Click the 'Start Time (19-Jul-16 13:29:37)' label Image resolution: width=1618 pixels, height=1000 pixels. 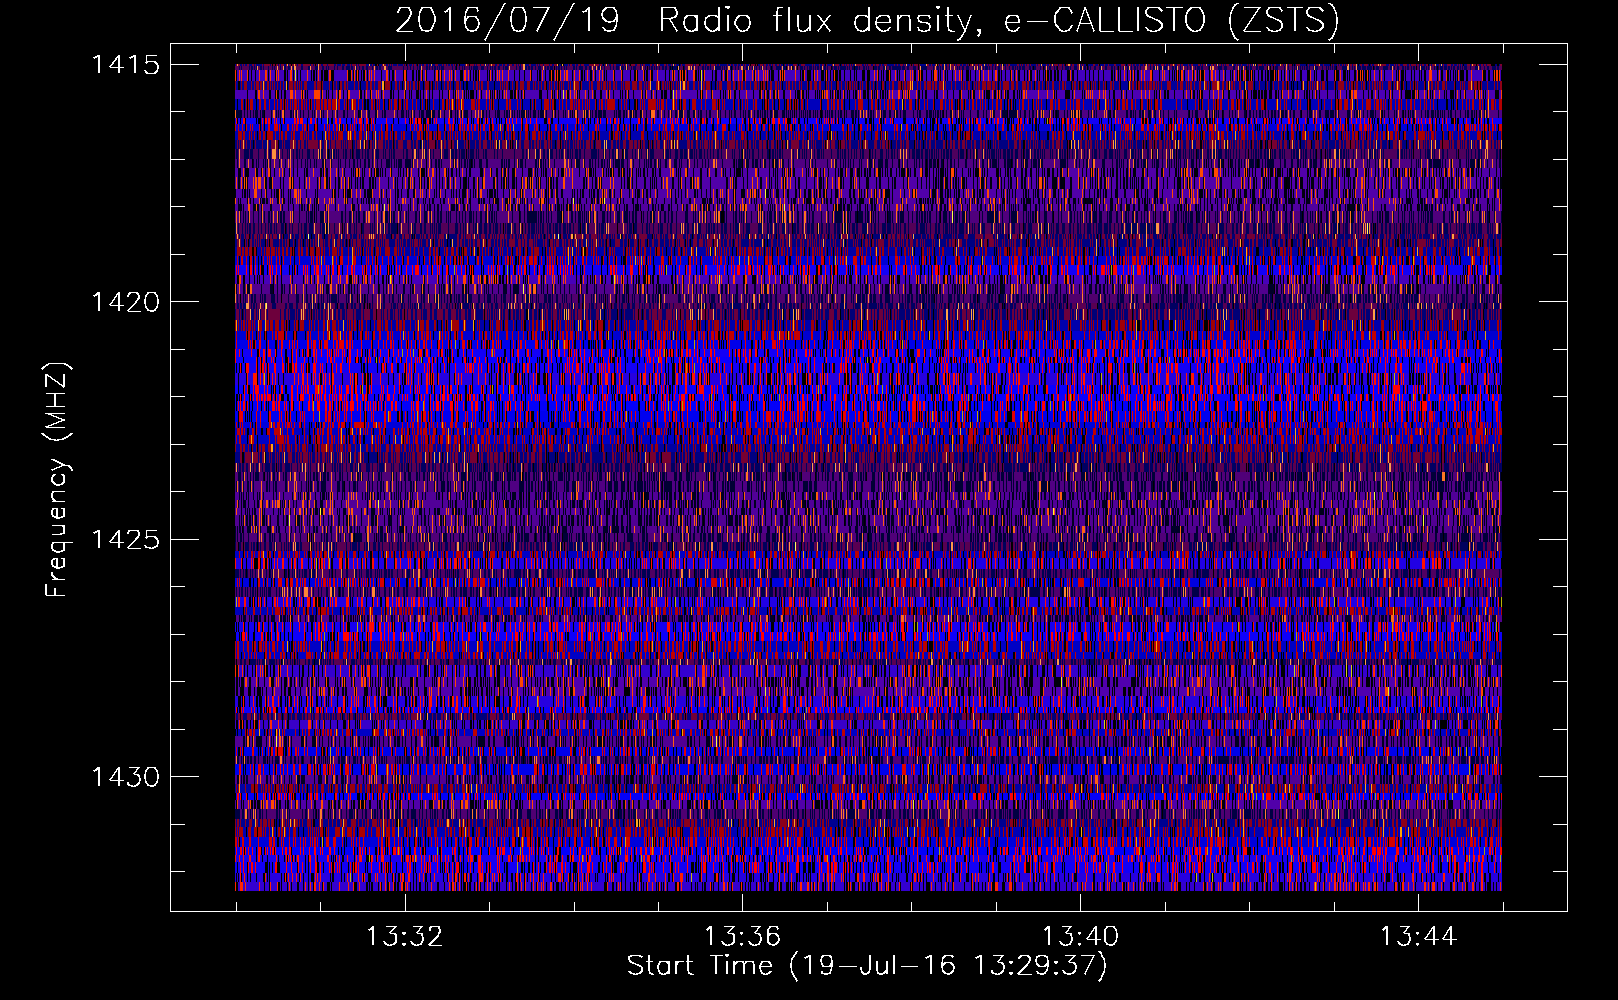click(867, 966)
